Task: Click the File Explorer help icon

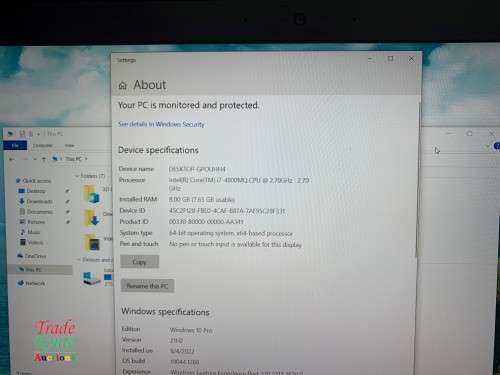Action: coord(497,146)
